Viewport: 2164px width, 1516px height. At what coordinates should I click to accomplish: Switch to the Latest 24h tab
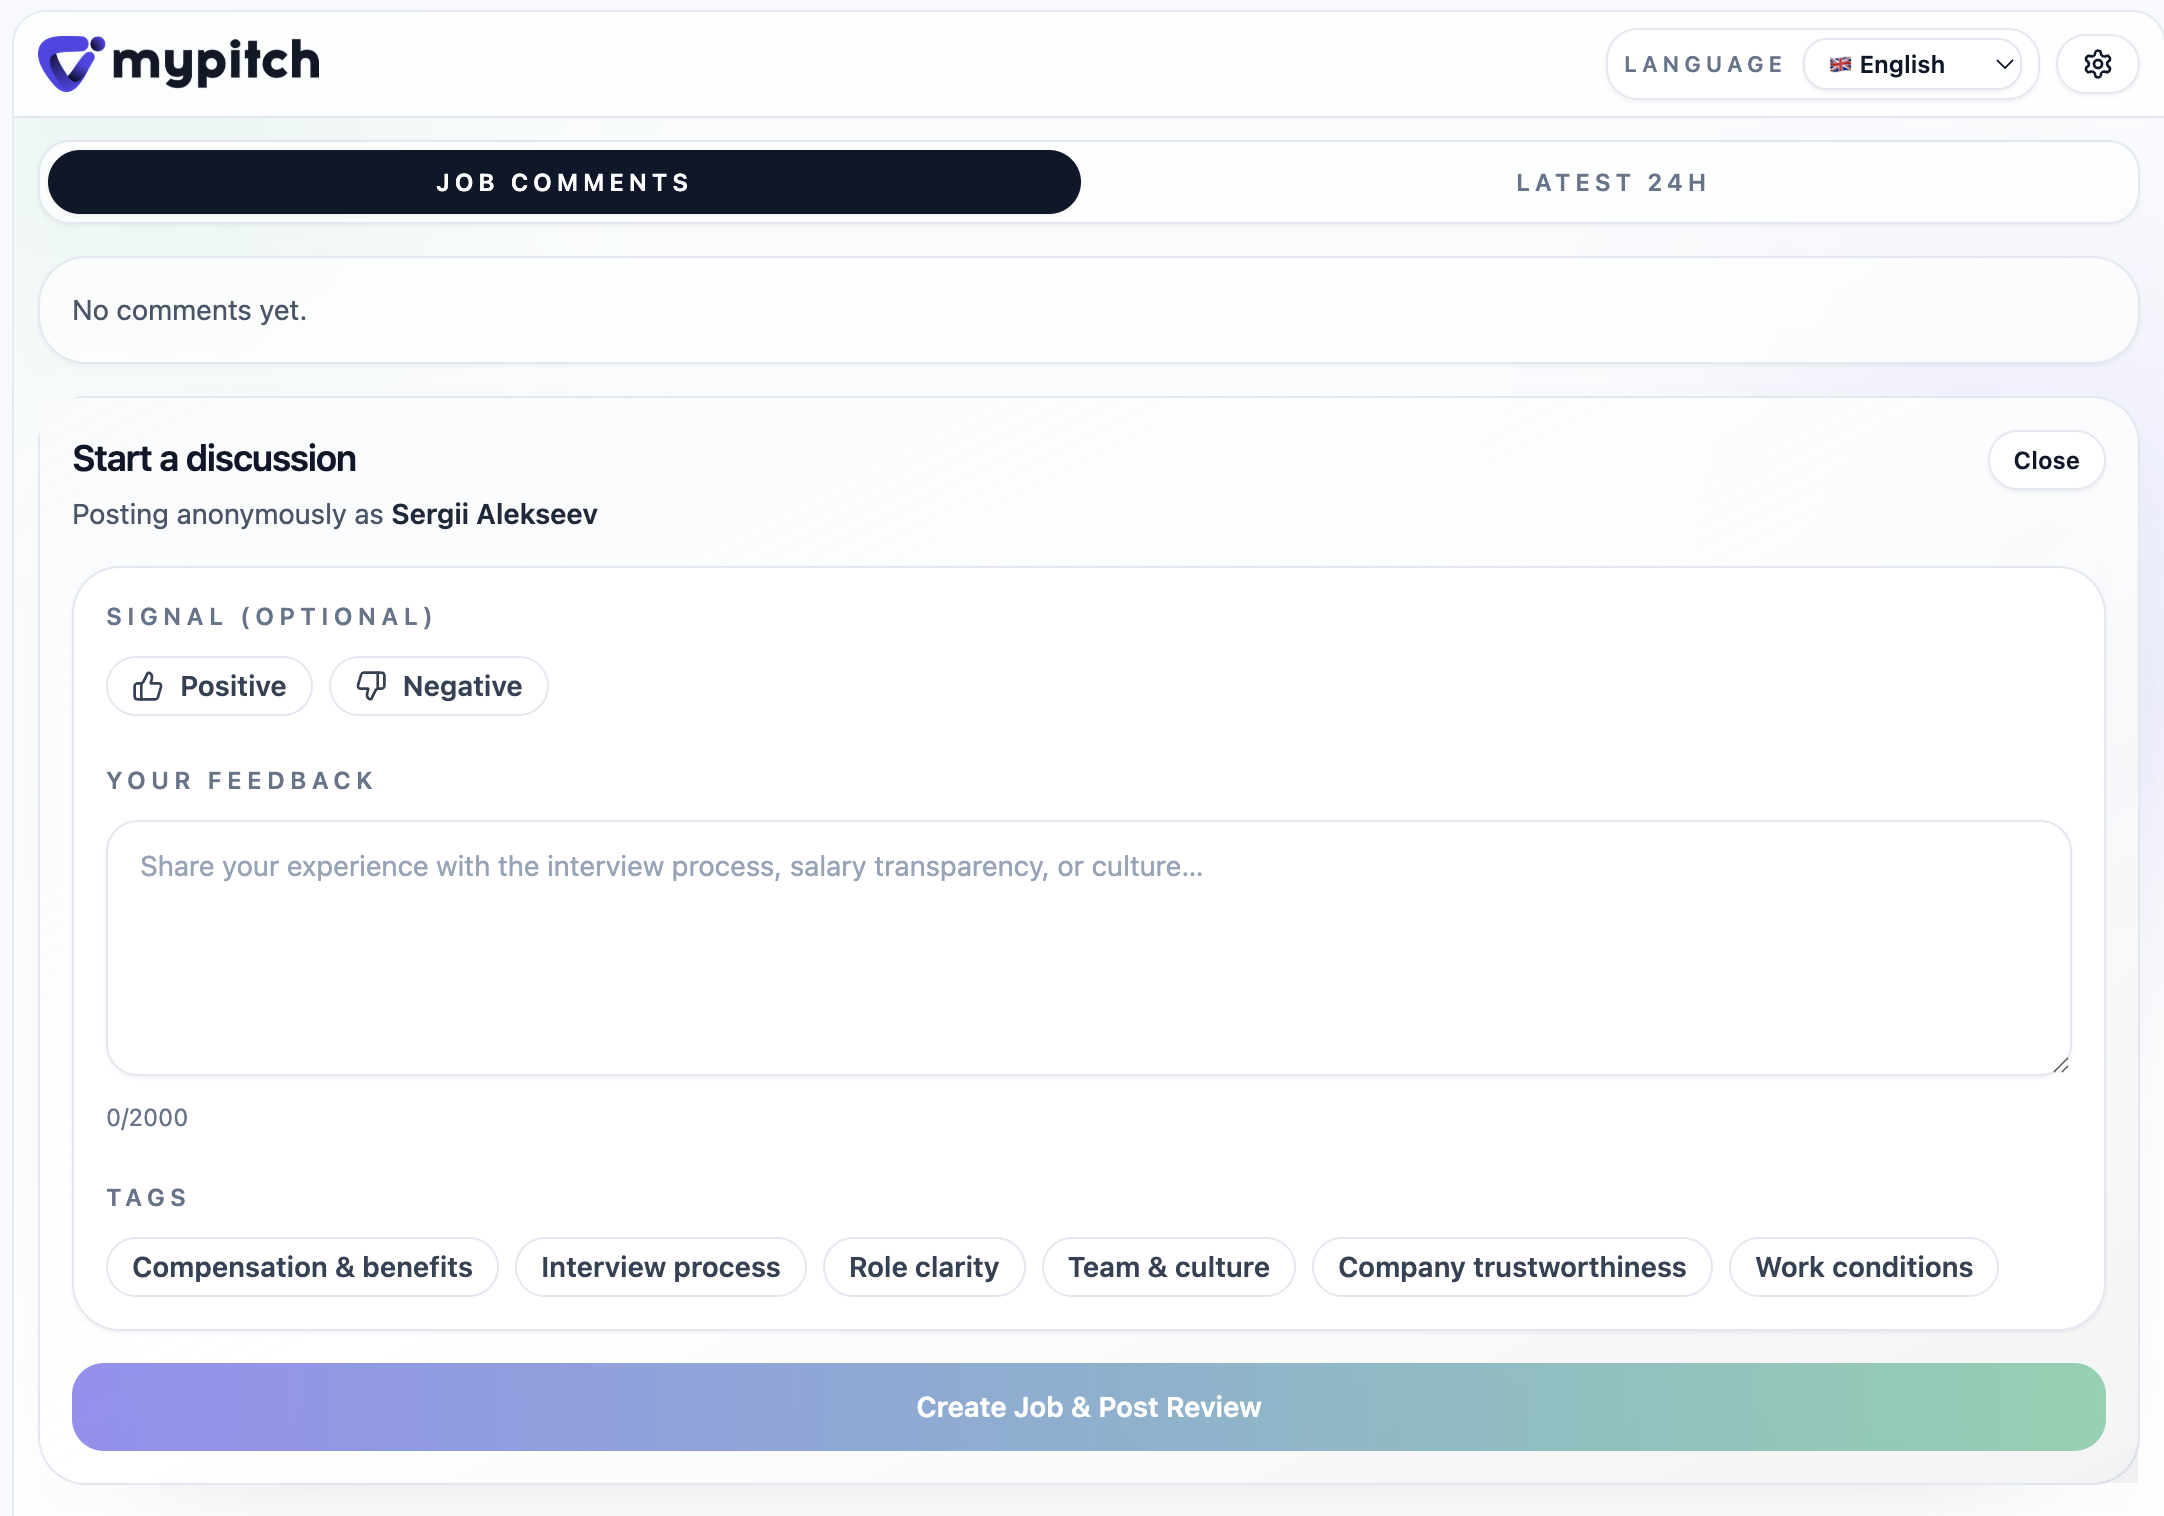coord(1610,182)
